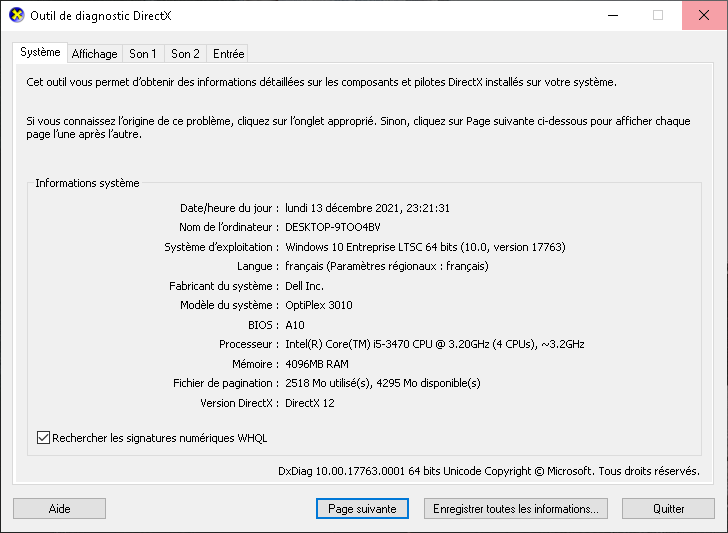Open the Son 1 tab

pos(143,54)
